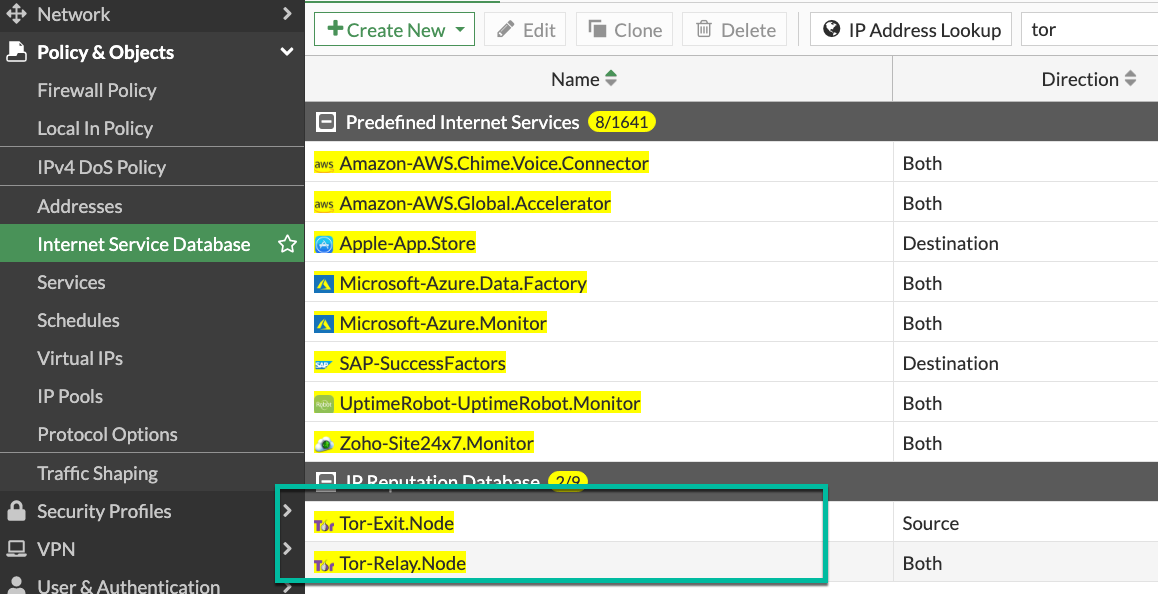1158x594 pixels.
Task: Click the Microsoft-Azure.Data.Factory icon
Action: pyautogui.click(x=324, y=284)
